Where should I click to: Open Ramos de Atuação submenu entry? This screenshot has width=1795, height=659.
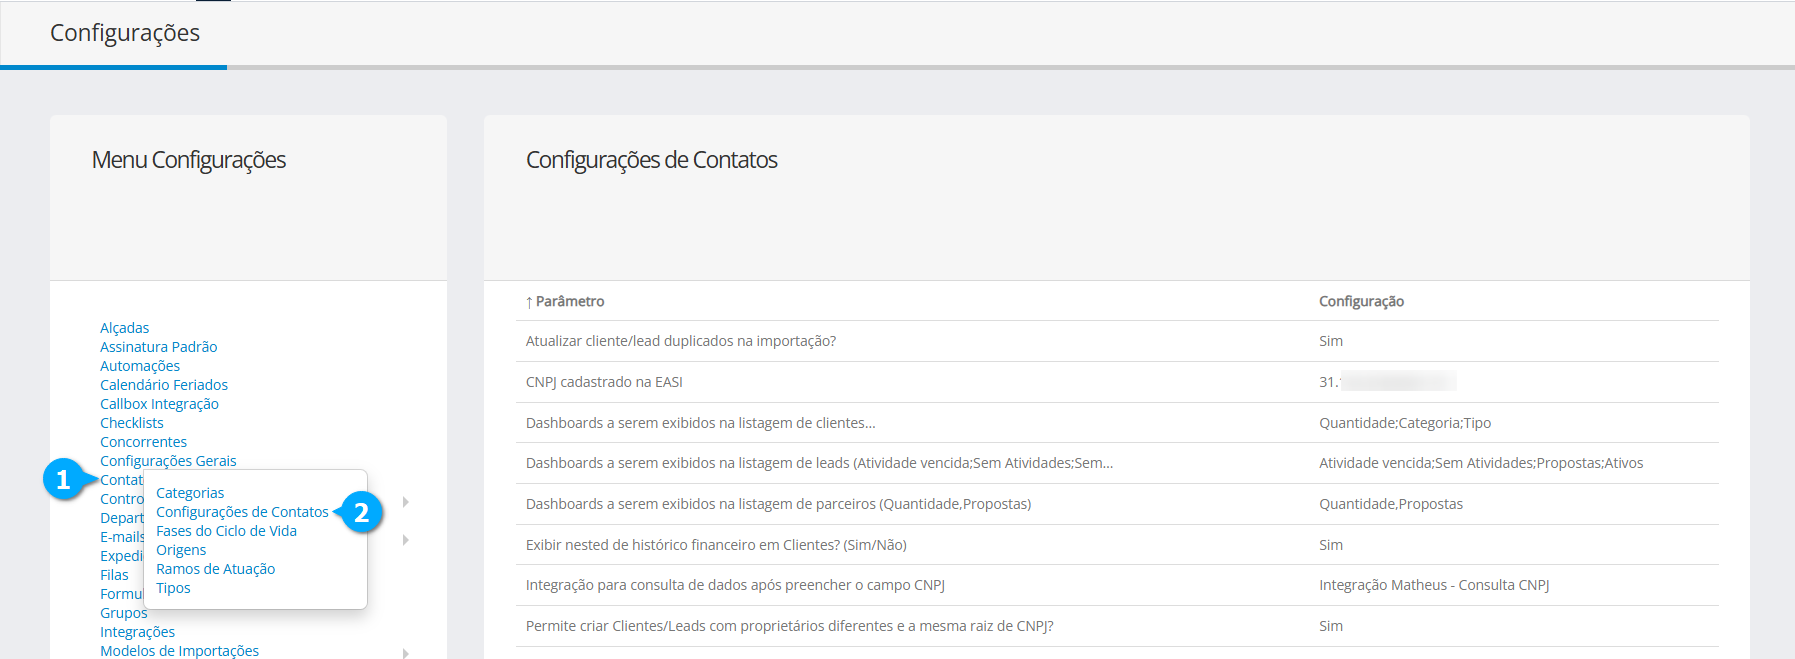215,569
